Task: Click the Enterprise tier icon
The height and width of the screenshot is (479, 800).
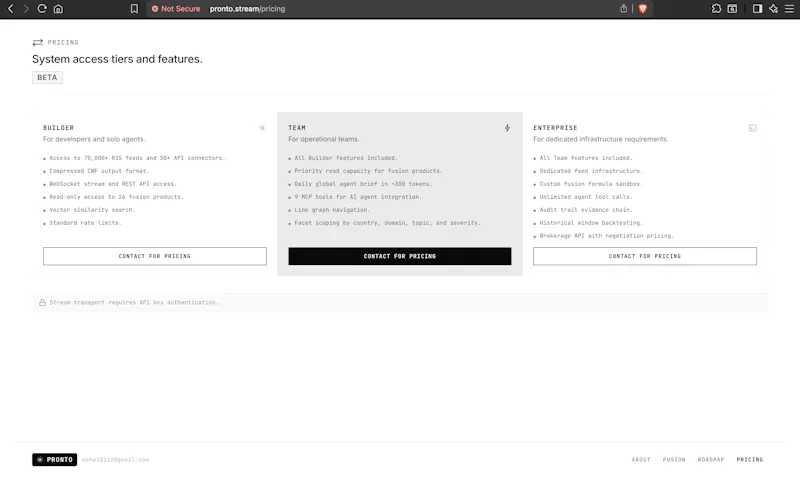Action: coord(753,128)
